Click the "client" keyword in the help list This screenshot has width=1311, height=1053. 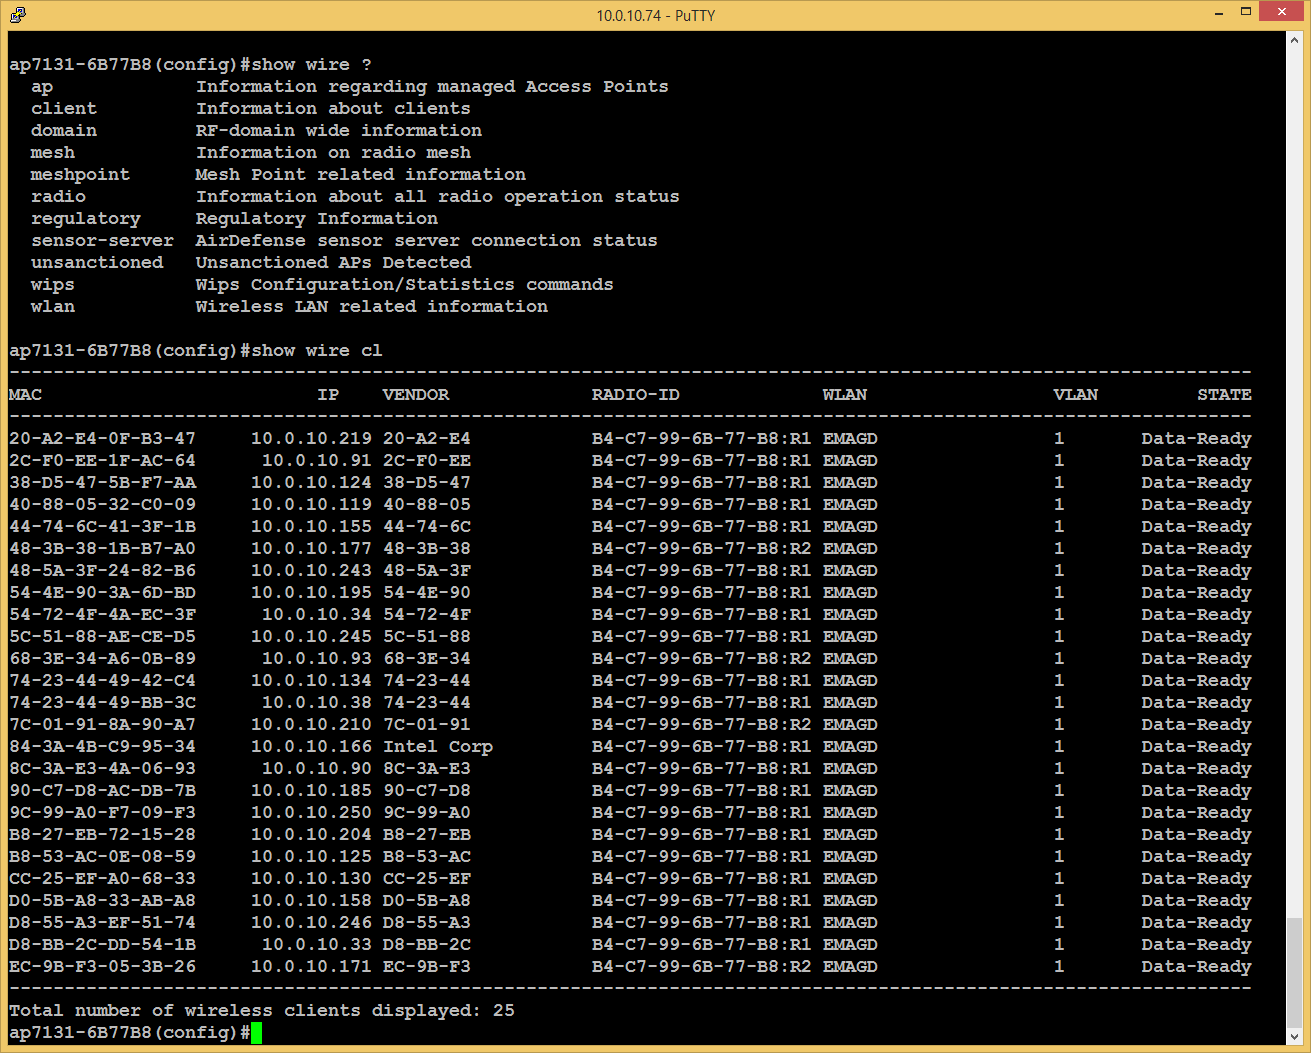click(x=64, y=109)
